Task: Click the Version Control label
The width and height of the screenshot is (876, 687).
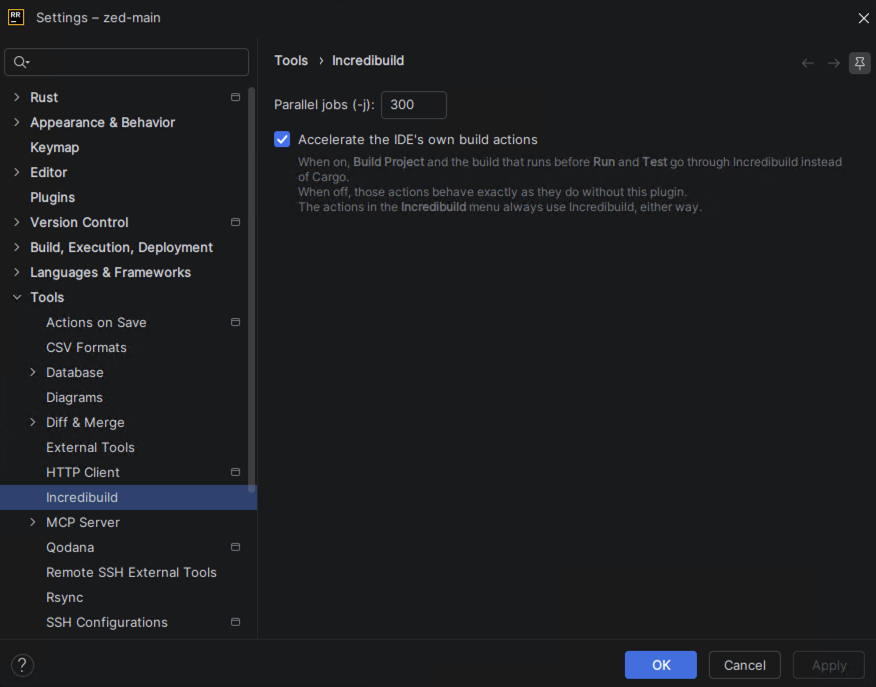Action: tap(79, 222)
